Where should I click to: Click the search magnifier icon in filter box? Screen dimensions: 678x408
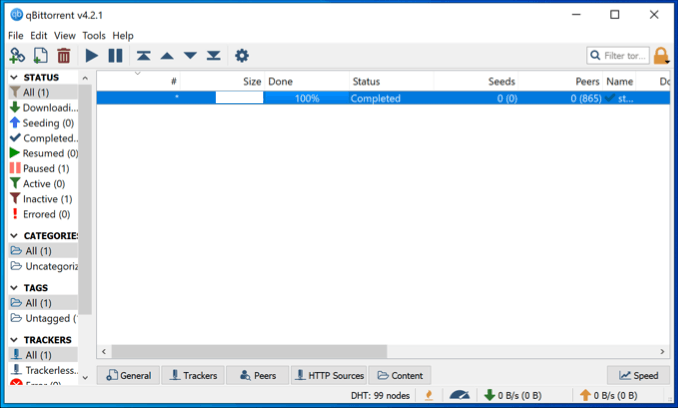click(x=595, y=56)
